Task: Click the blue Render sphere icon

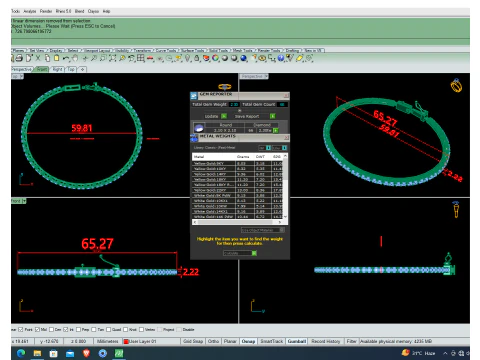Action: point(244,58)
